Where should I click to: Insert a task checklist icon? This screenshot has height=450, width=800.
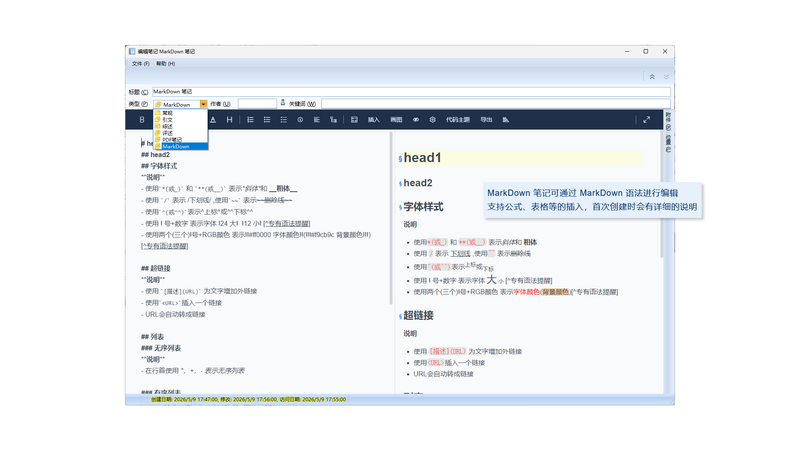284,120
